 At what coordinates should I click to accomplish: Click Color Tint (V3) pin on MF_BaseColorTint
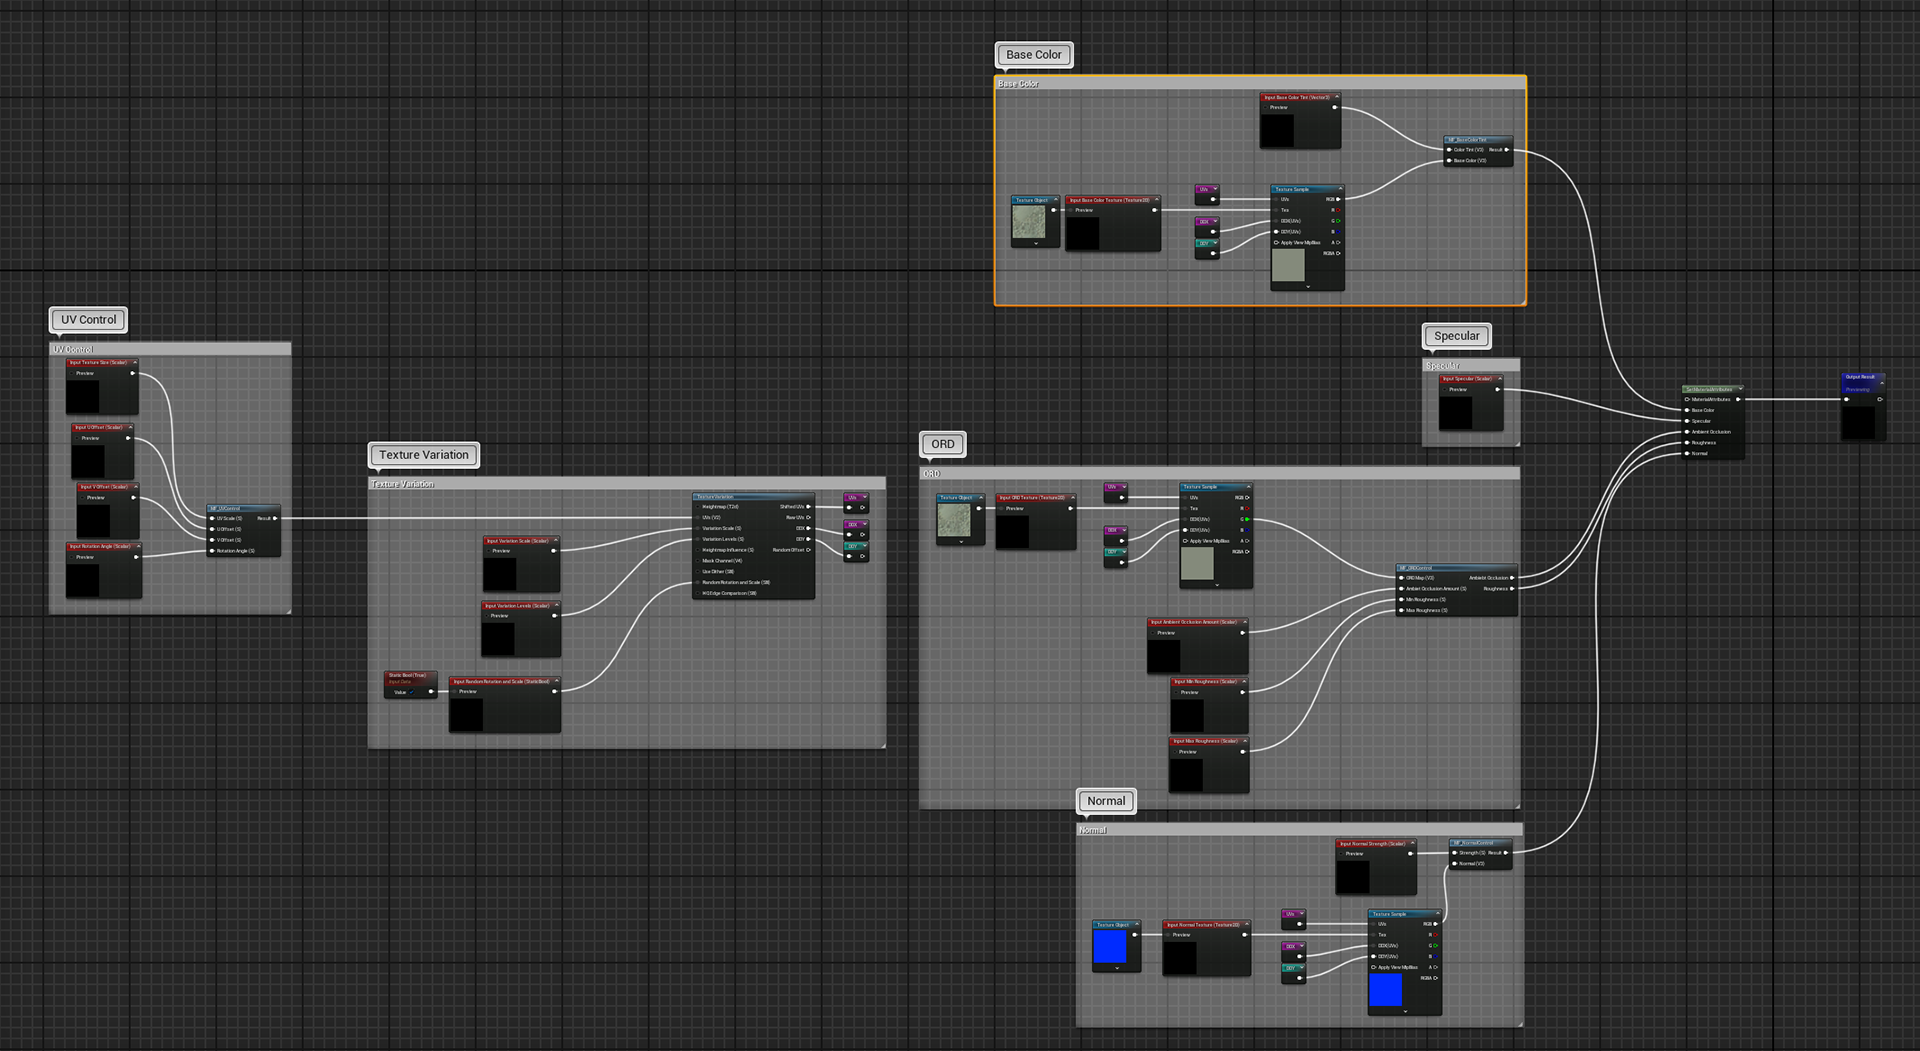1449,150
